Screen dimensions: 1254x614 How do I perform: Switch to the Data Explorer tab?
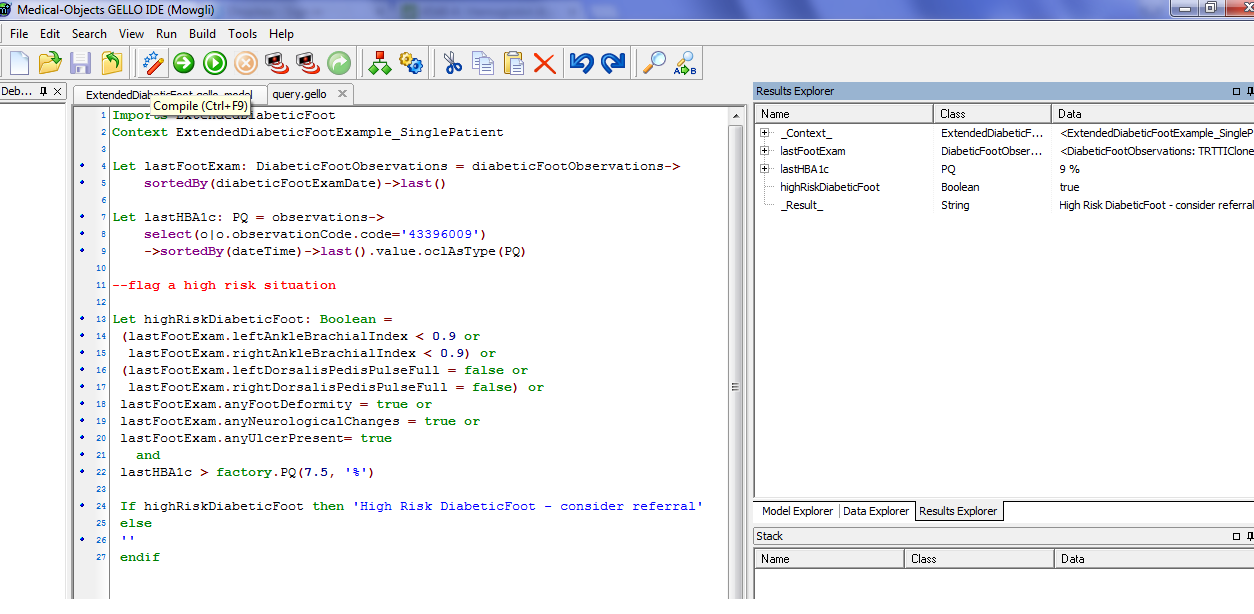876,511
